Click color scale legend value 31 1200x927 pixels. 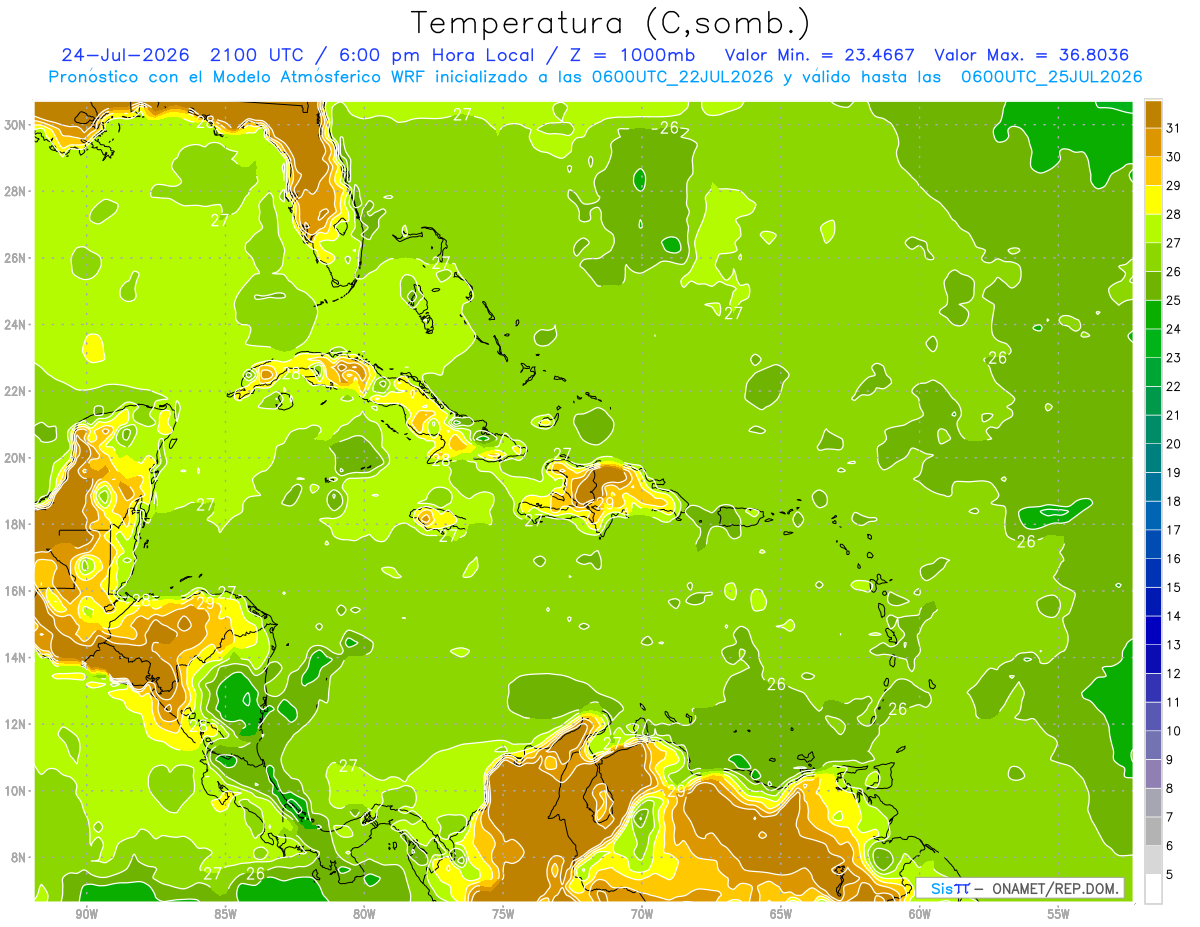(x=1174, y=129)
